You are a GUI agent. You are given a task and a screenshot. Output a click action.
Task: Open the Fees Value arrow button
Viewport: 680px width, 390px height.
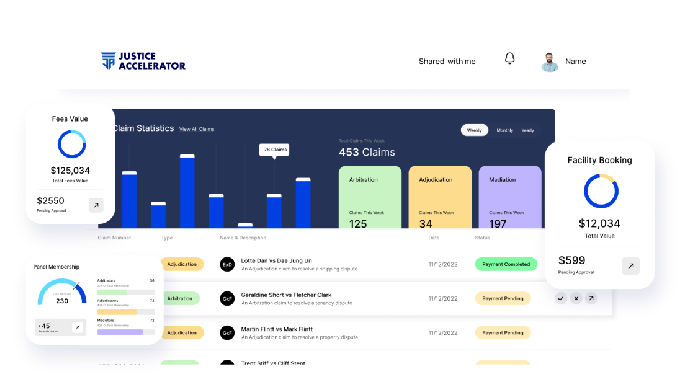point(96,205)
